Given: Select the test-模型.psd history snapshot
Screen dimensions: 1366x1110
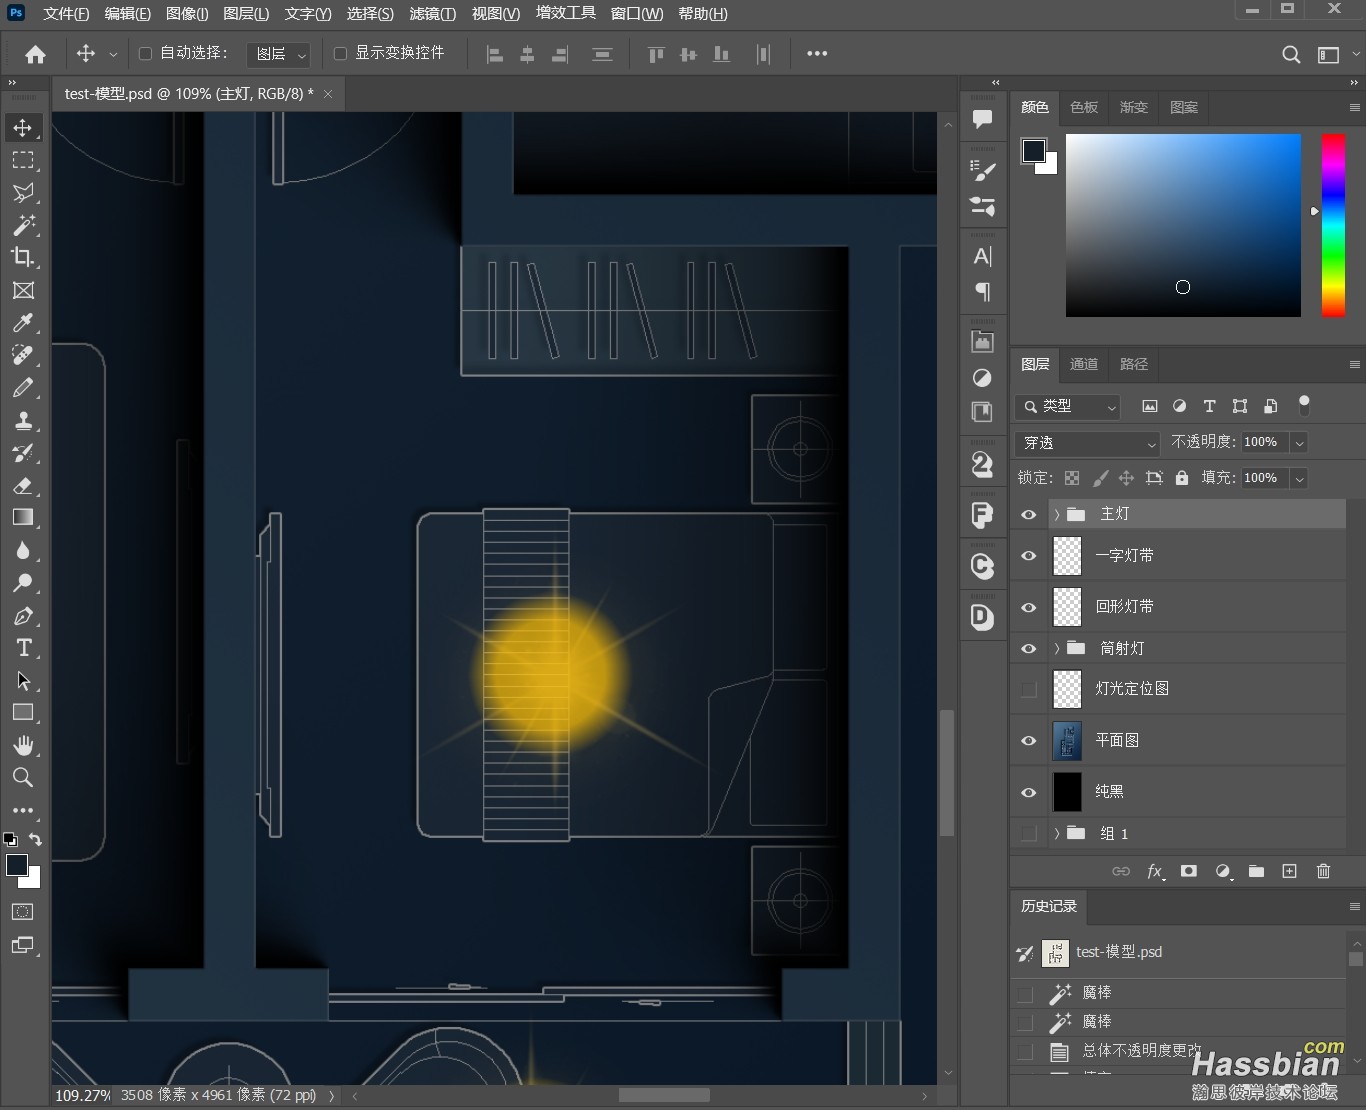Looking at the screenshot, I should click(1178, 952).
